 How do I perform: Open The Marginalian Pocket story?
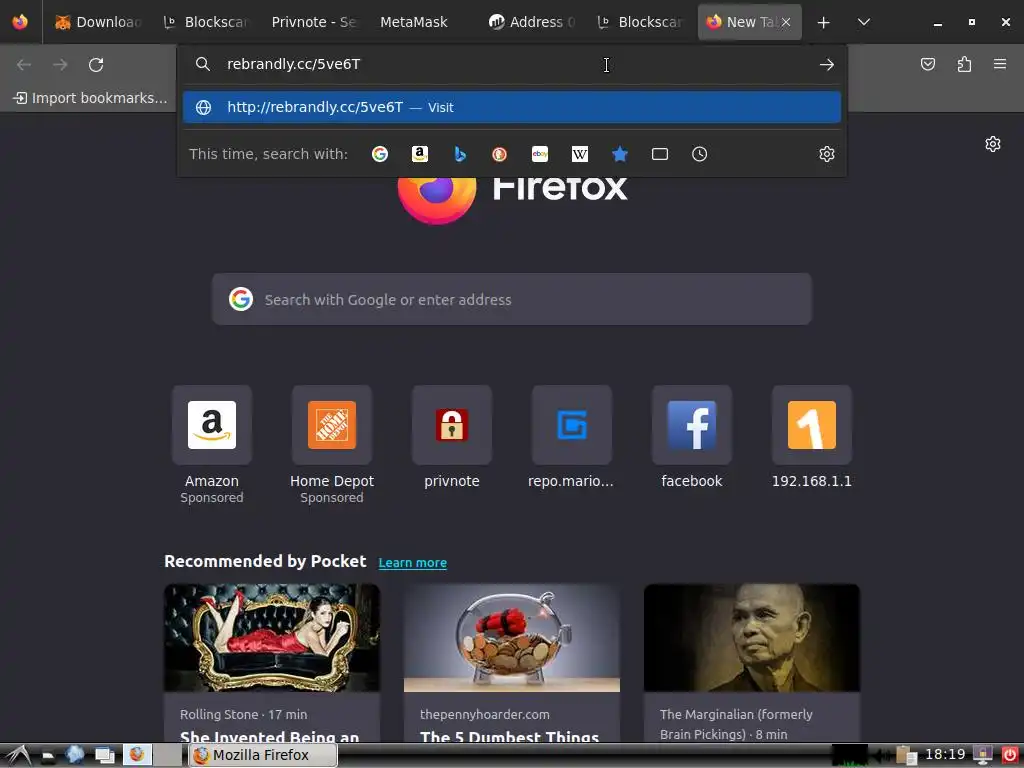click(752, 662)
